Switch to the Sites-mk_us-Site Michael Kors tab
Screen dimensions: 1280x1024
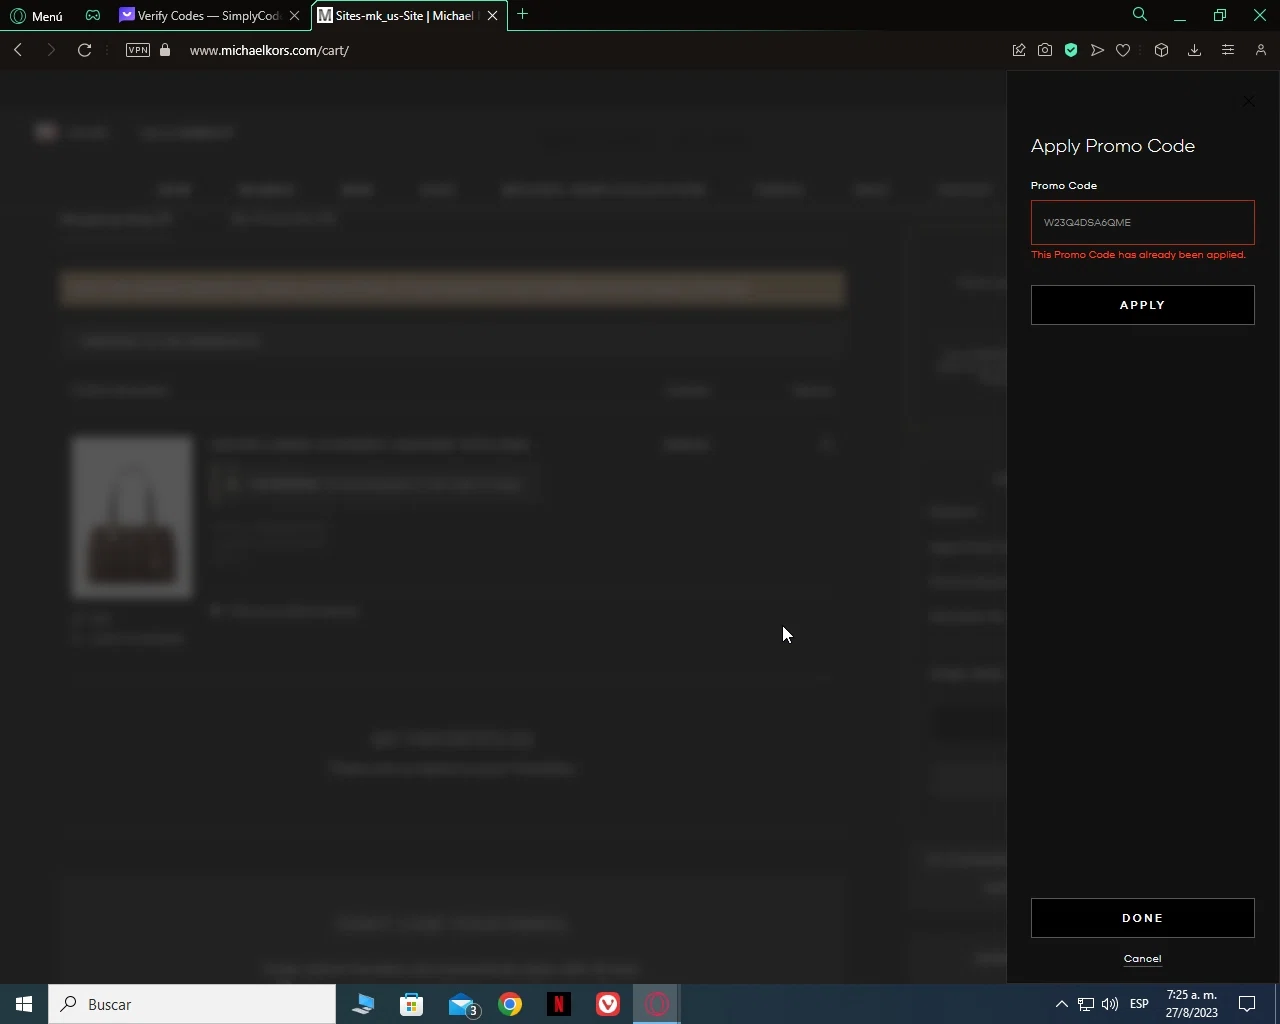point(408,15)
